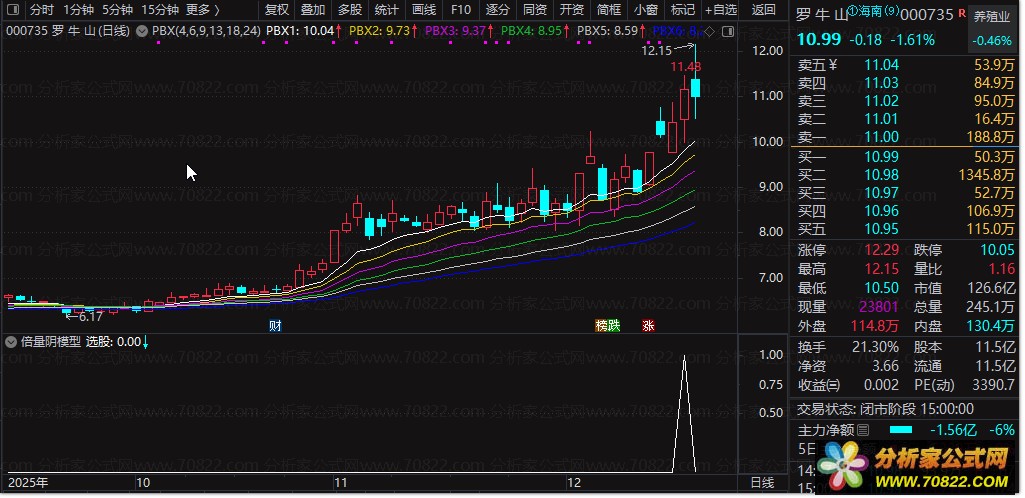Select the 卖一 ask row at 11.00

point(905,137)
